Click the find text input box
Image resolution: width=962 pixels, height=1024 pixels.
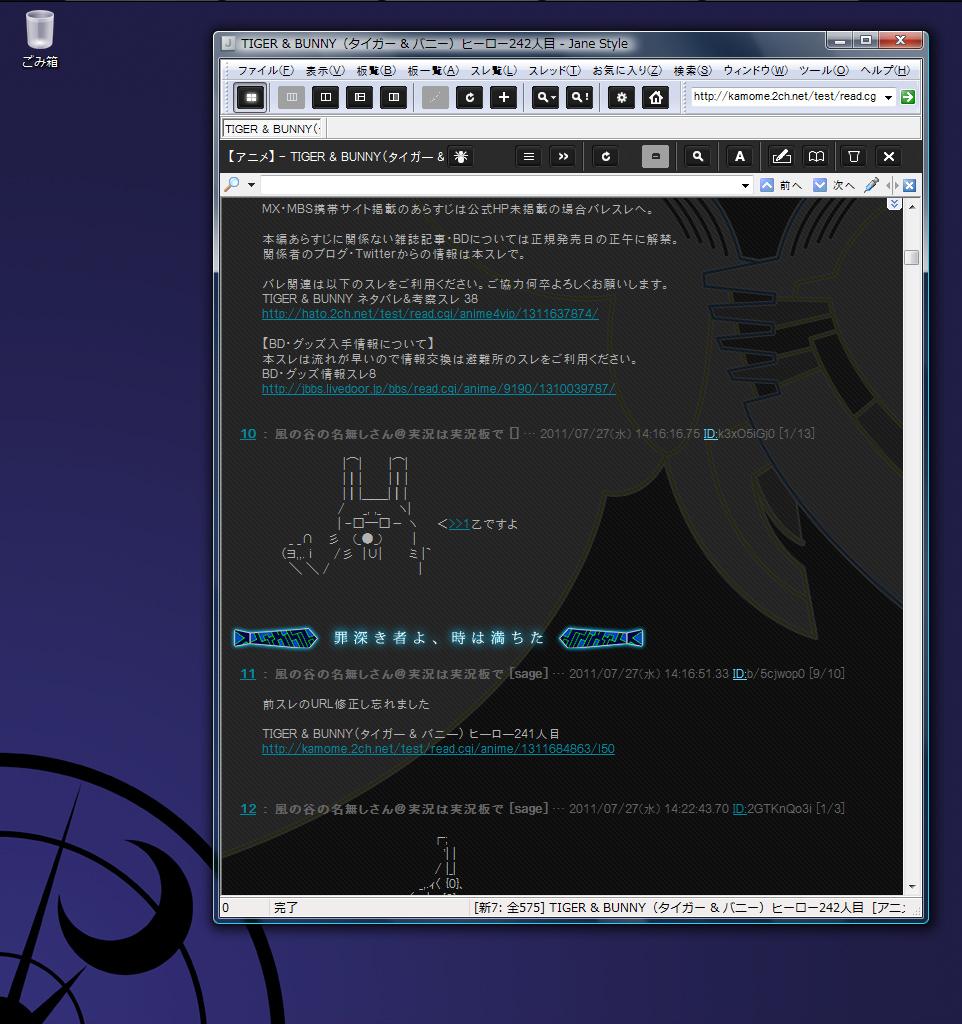[x=500, y=185]
